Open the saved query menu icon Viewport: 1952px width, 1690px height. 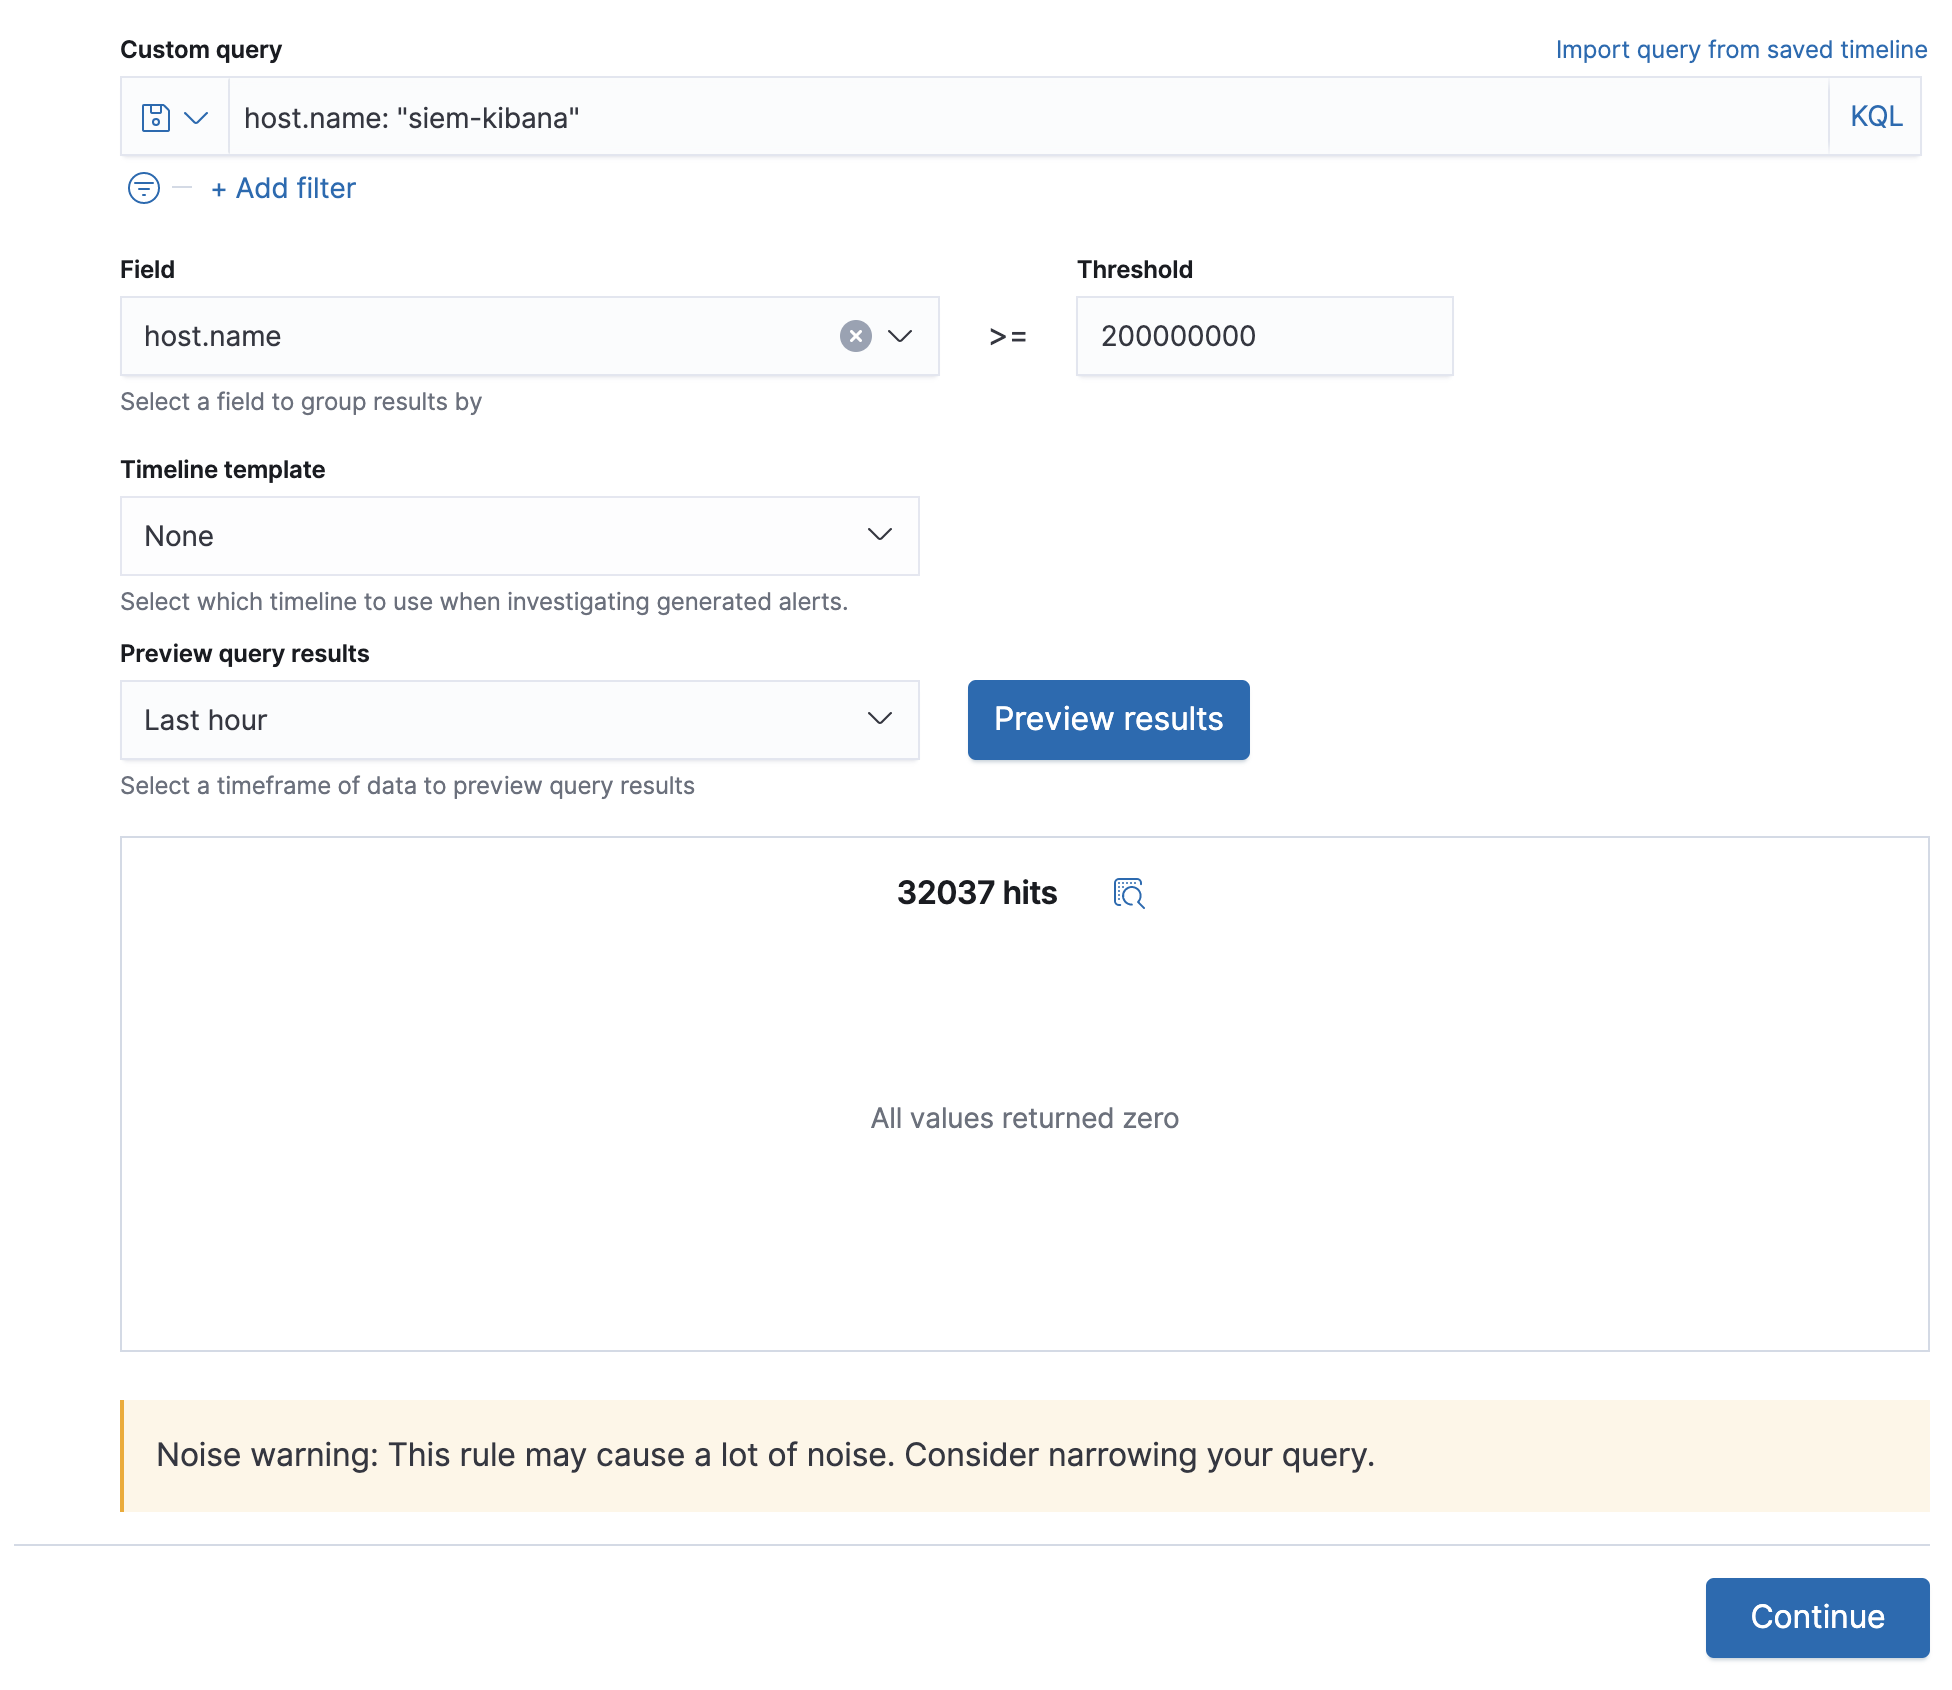(174, 118)
